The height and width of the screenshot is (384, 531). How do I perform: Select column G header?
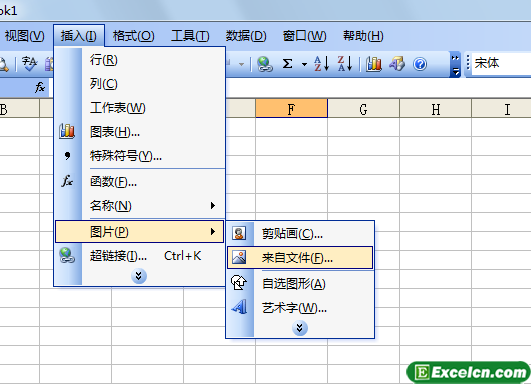[x=364, y=109]
